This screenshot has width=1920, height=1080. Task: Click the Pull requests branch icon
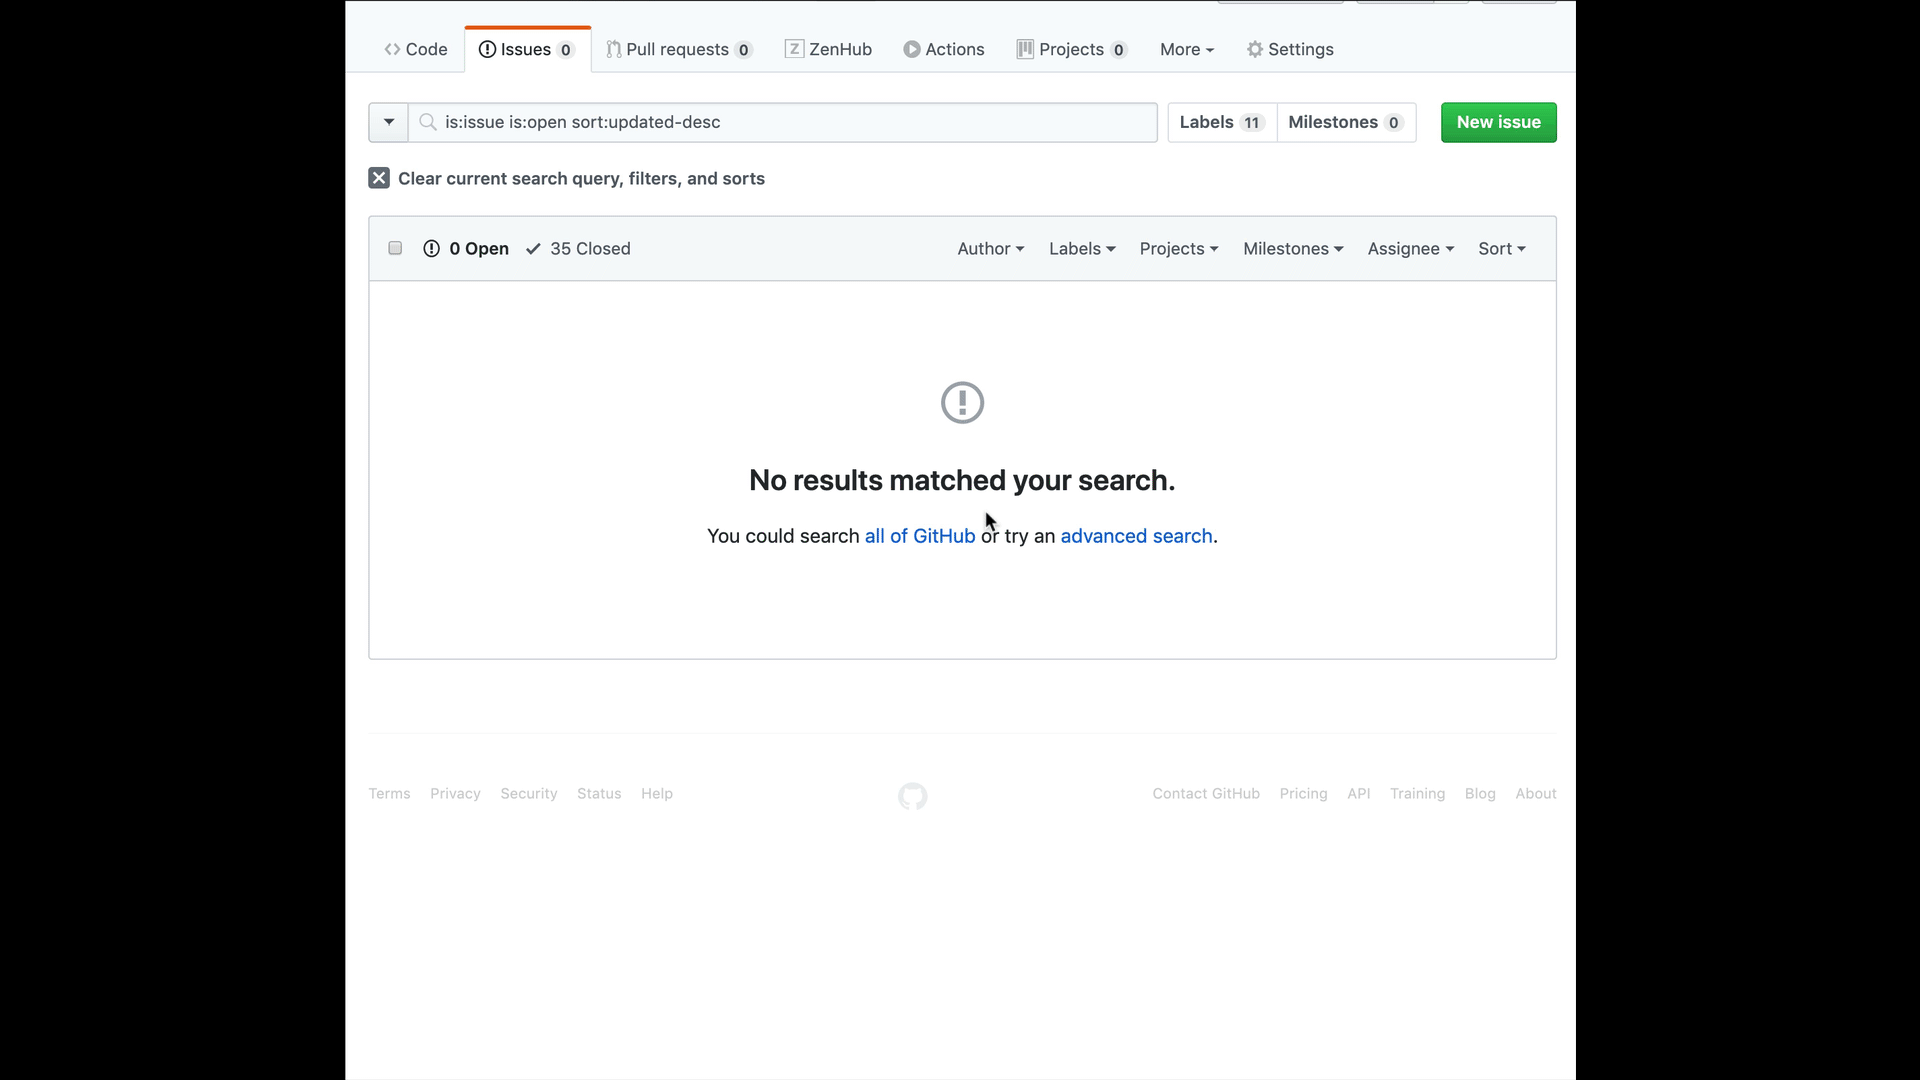coord(613,49)
